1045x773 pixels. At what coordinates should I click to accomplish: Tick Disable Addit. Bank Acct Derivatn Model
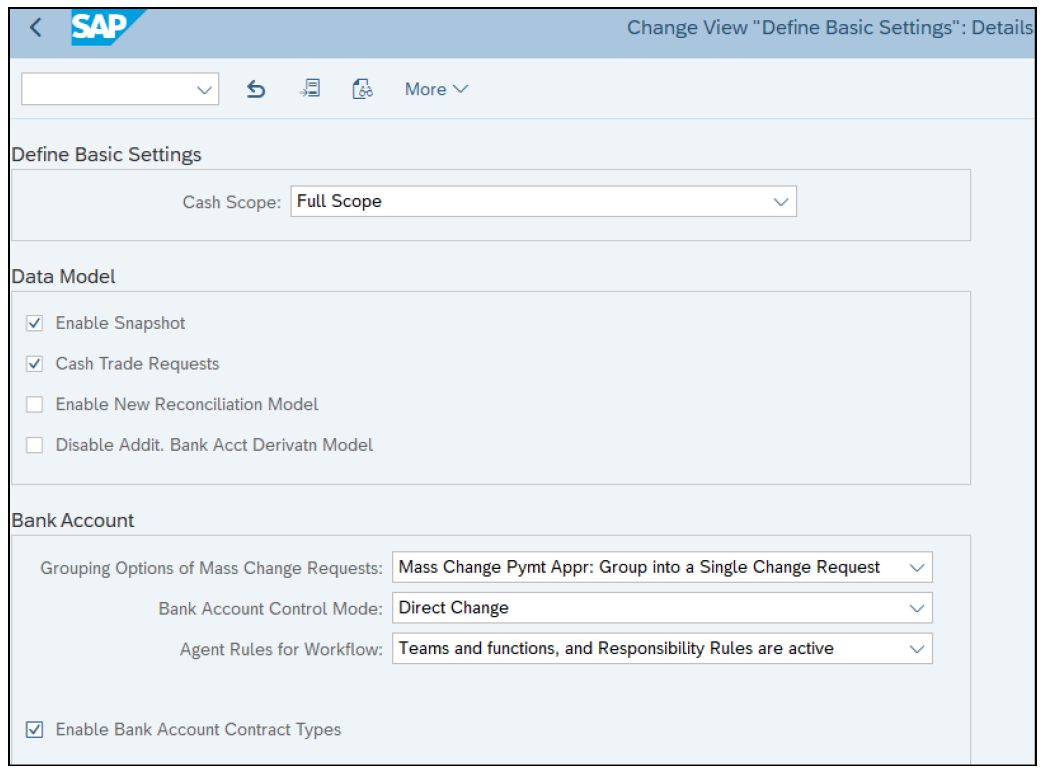click(x=35, y=445)
